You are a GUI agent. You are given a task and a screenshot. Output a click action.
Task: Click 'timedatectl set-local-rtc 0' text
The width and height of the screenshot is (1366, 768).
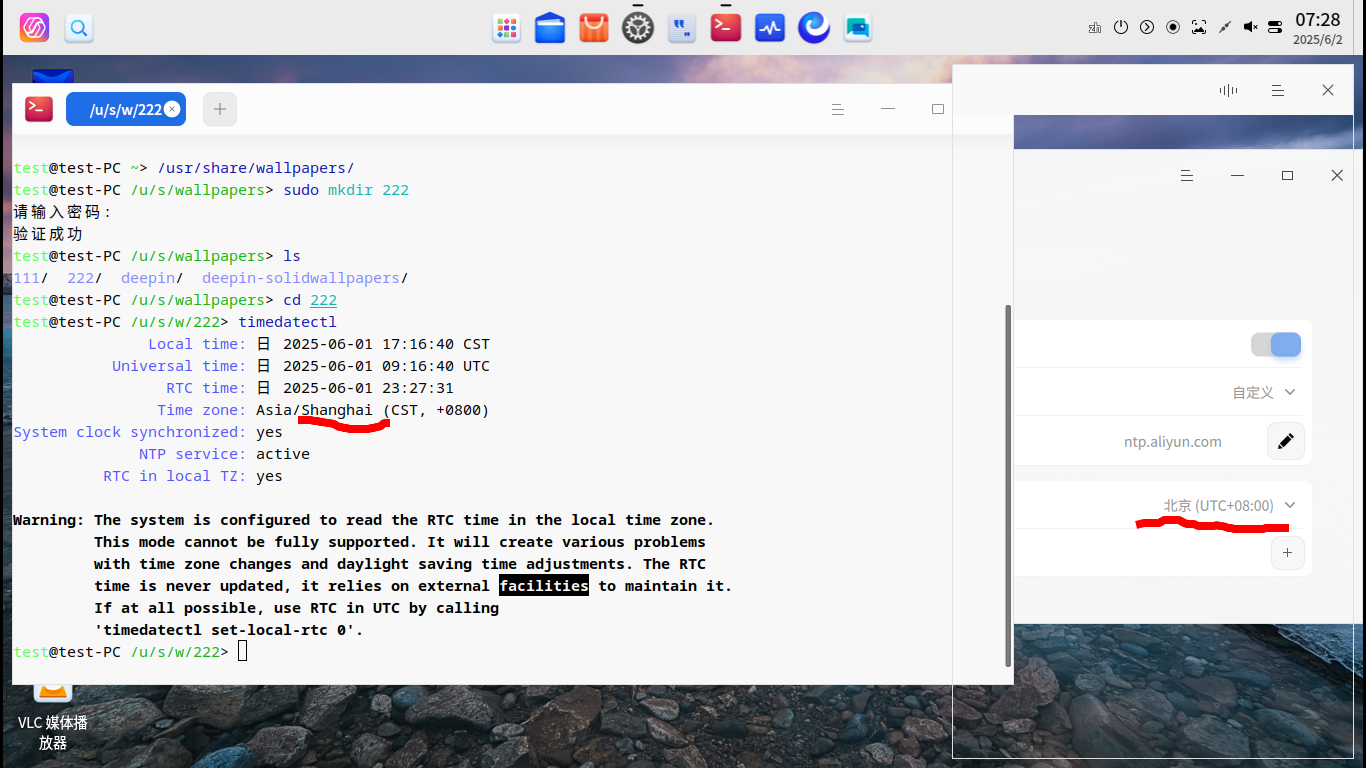coord(229,630)
